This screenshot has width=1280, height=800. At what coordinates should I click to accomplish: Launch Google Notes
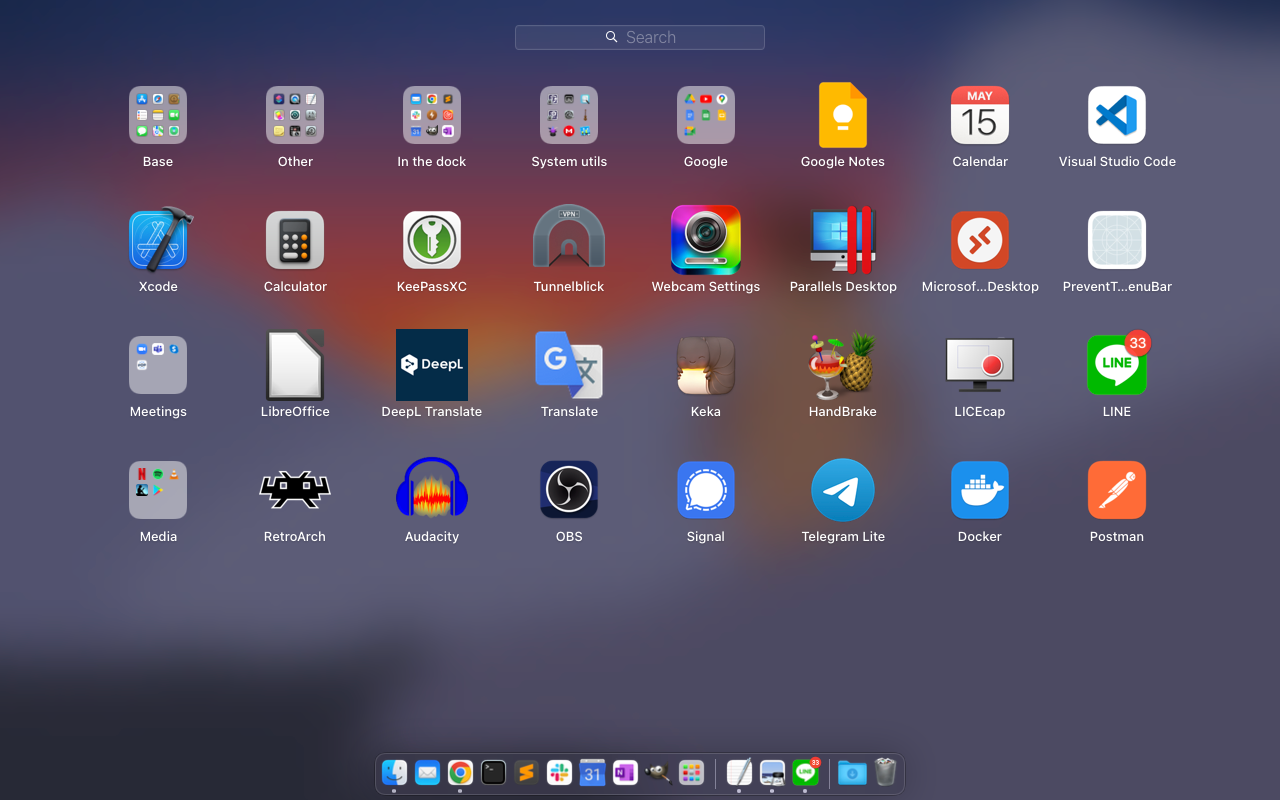tap(843, 115)
